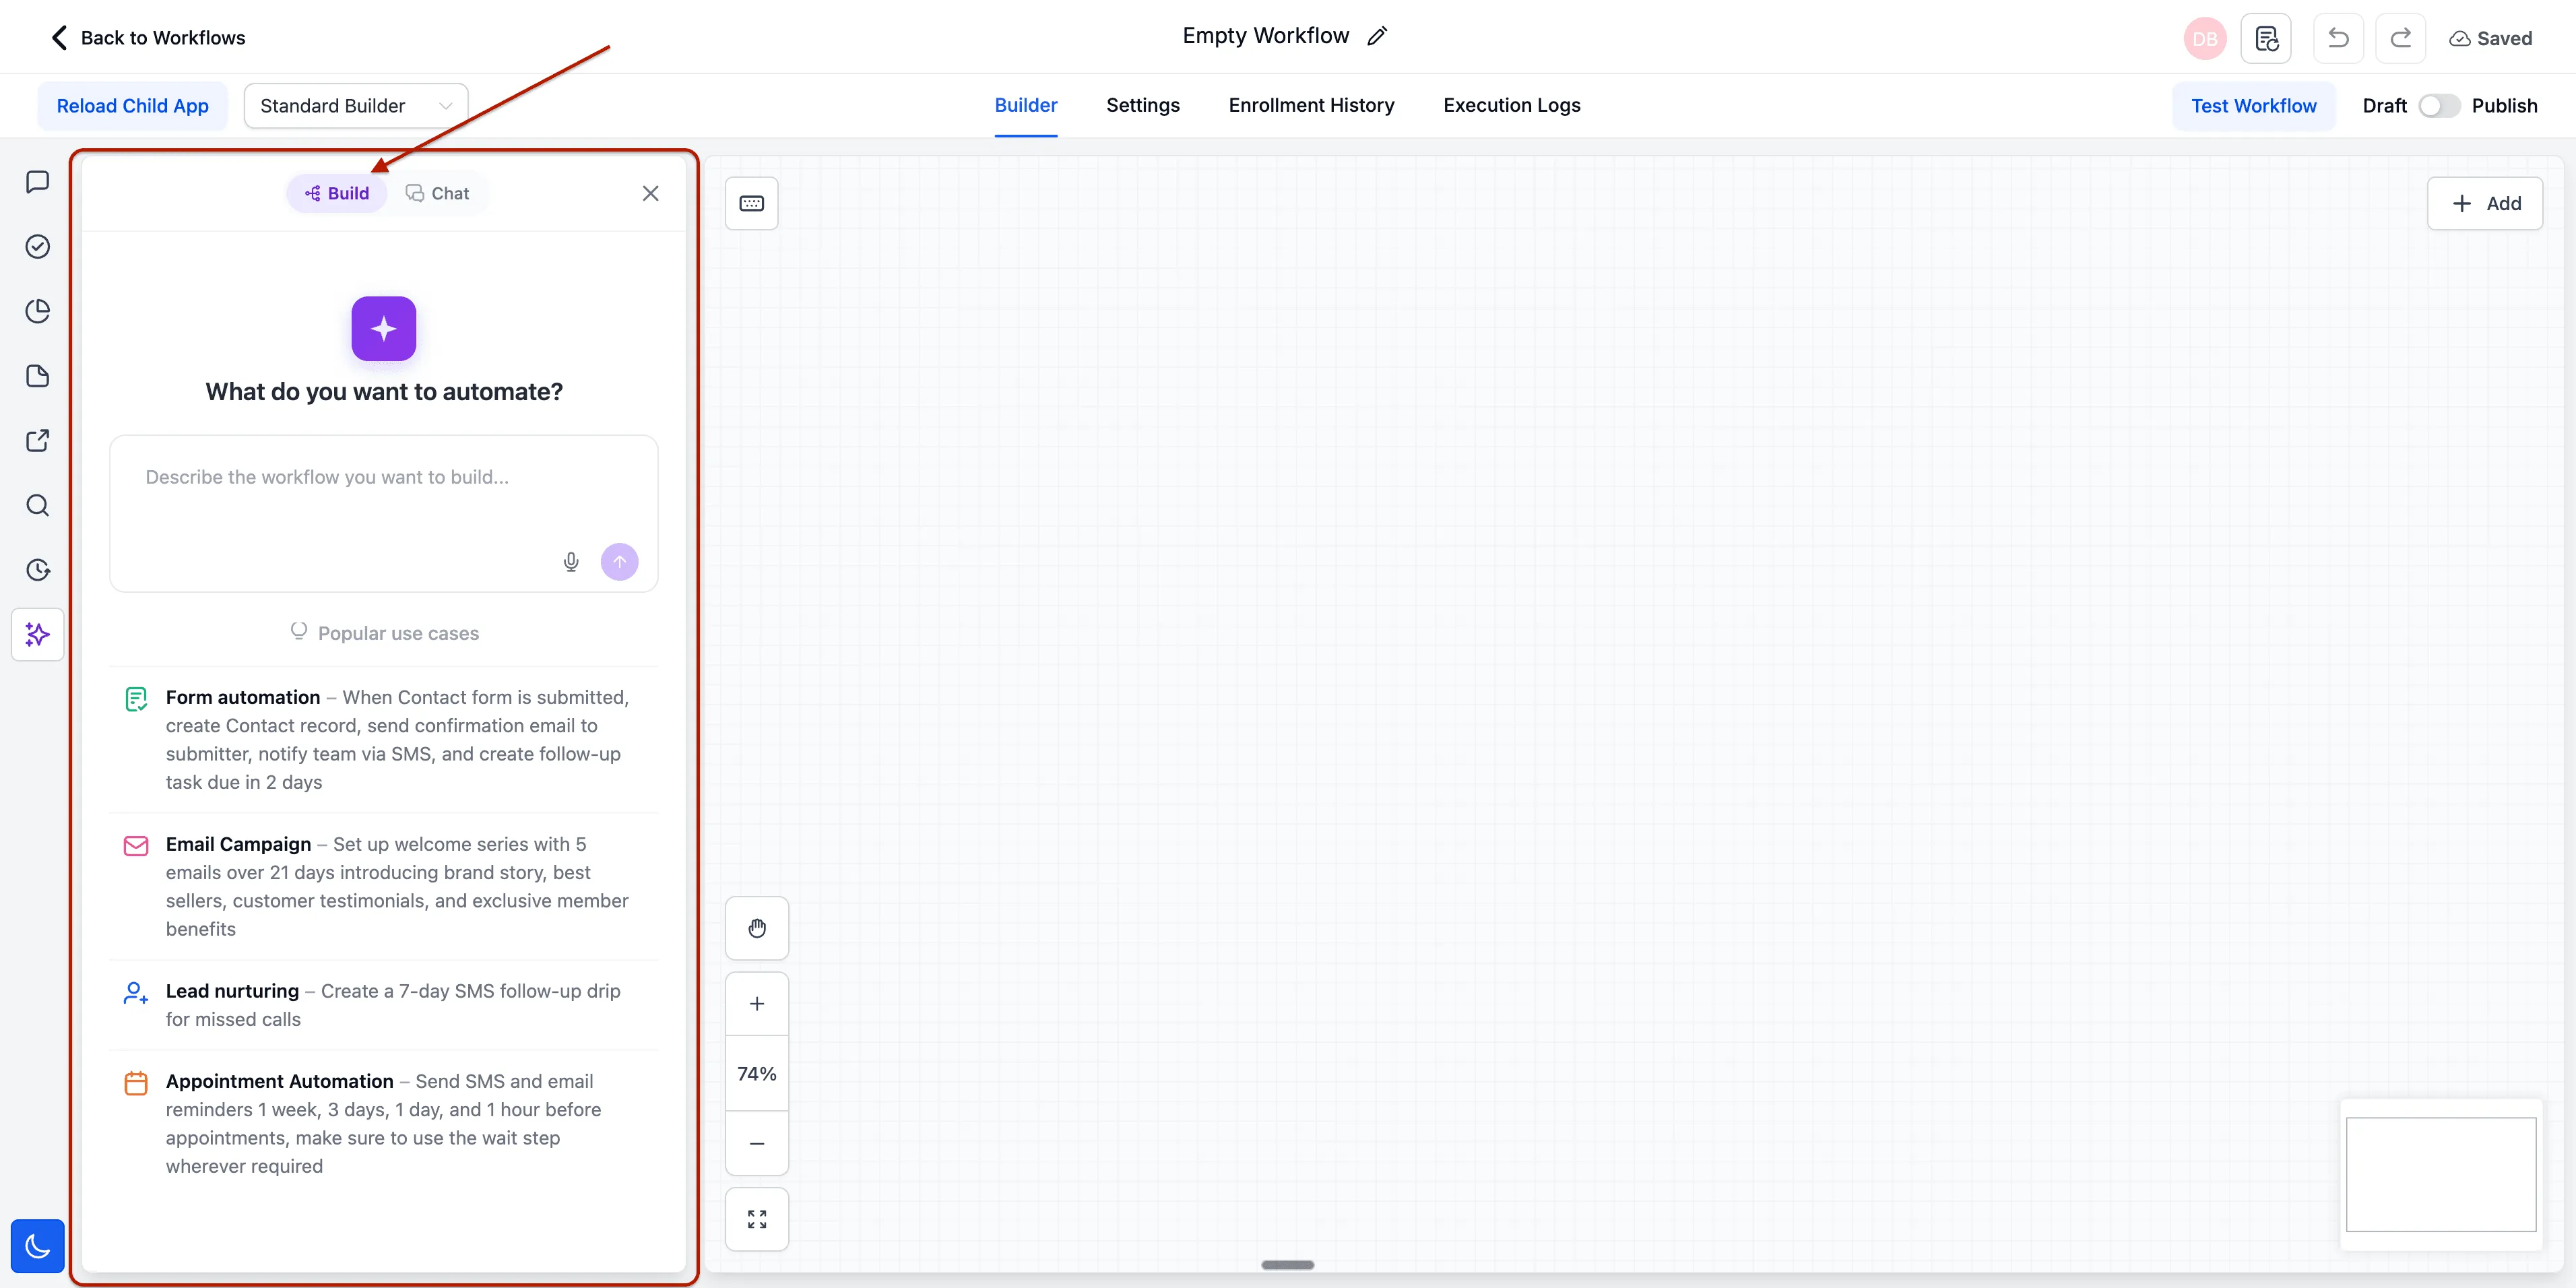
Task: Choose the Appointment Automation use case
Action: point(383,1124)
